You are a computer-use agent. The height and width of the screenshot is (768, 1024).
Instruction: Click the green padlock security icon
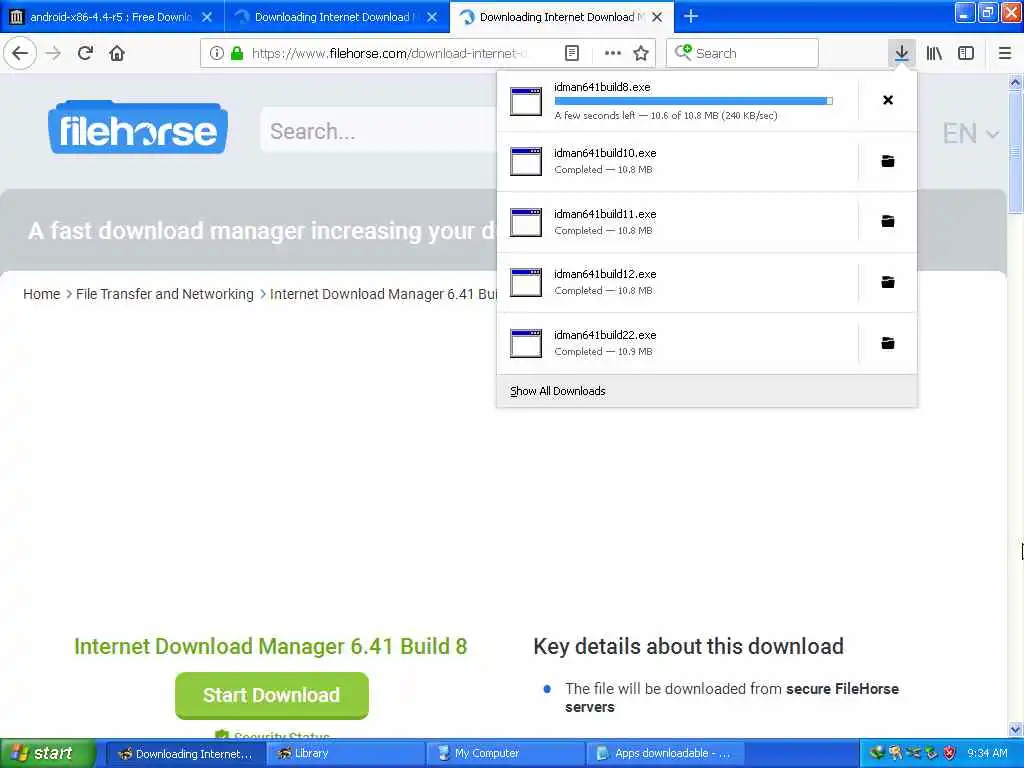[237, 53]
